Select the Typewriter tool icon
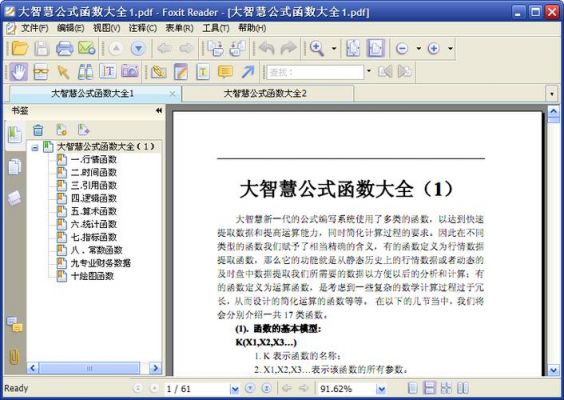 click(x=203, y=72)
